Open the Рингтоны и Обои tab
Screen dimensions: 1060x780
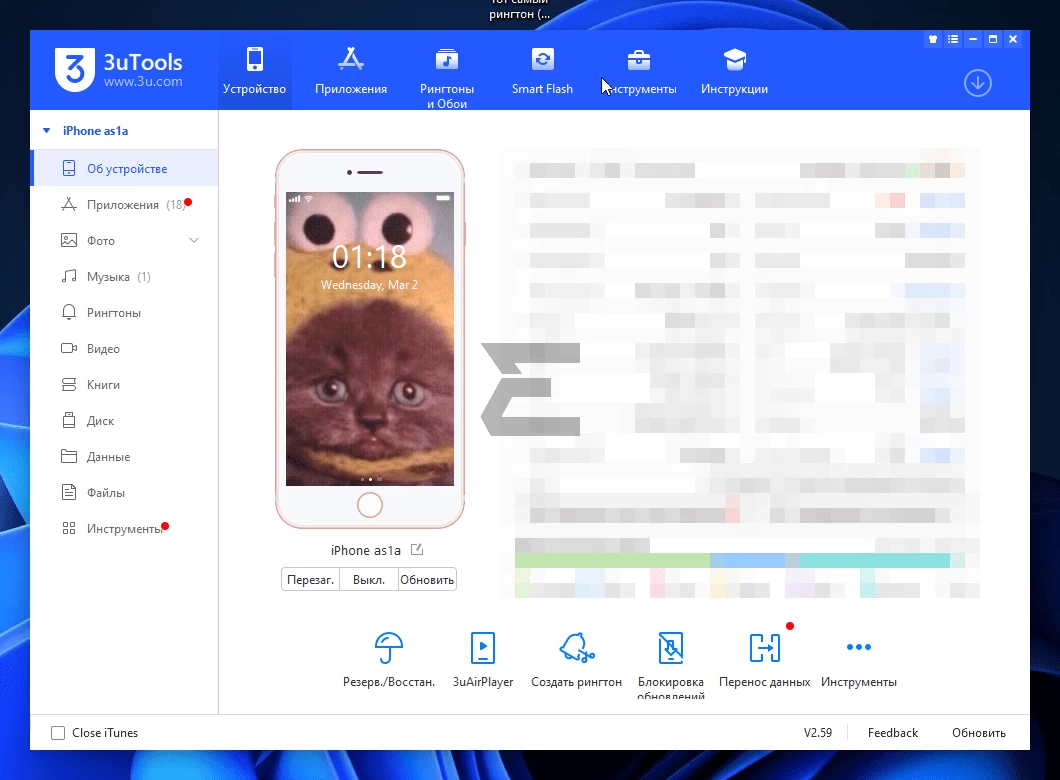pyautogui.click(x=447, y=76)
